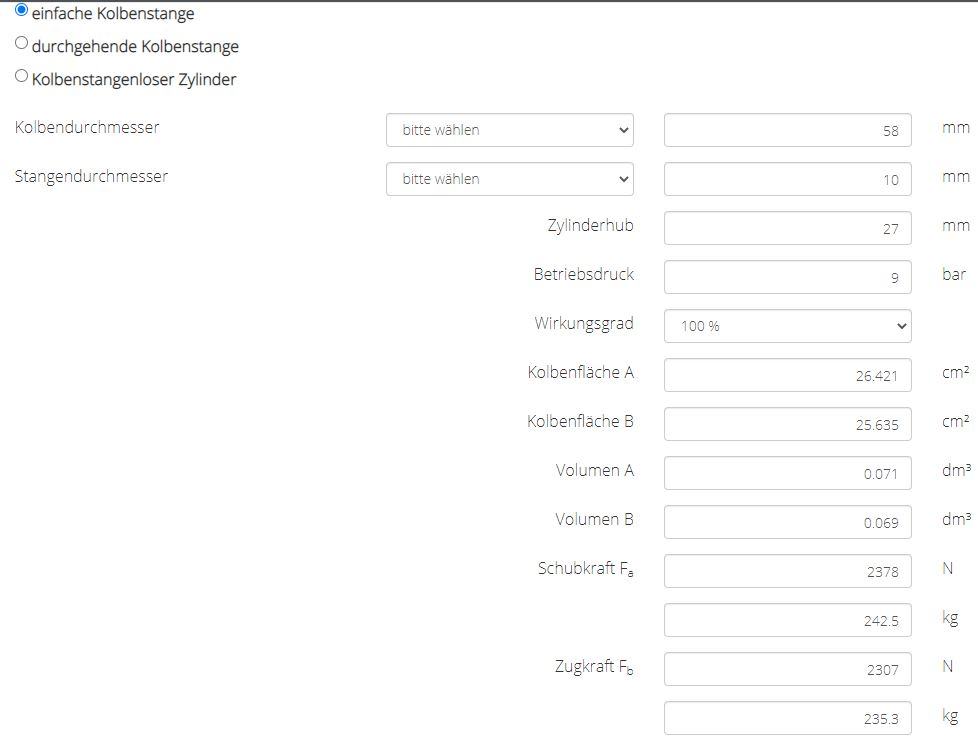This screenshot has height=746, width=978.
Task: Click the Kolbendurchmesser mm input field
Action: (787, 130)
